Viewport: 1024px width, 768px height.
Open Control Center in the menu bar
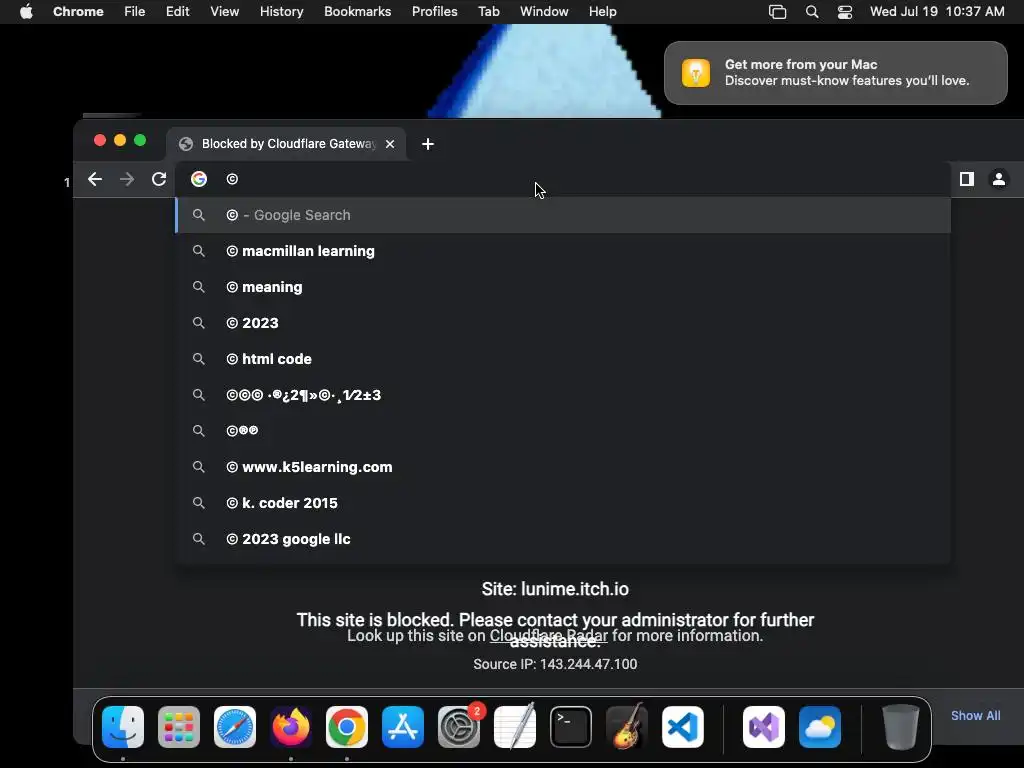[x=844, y=12]
